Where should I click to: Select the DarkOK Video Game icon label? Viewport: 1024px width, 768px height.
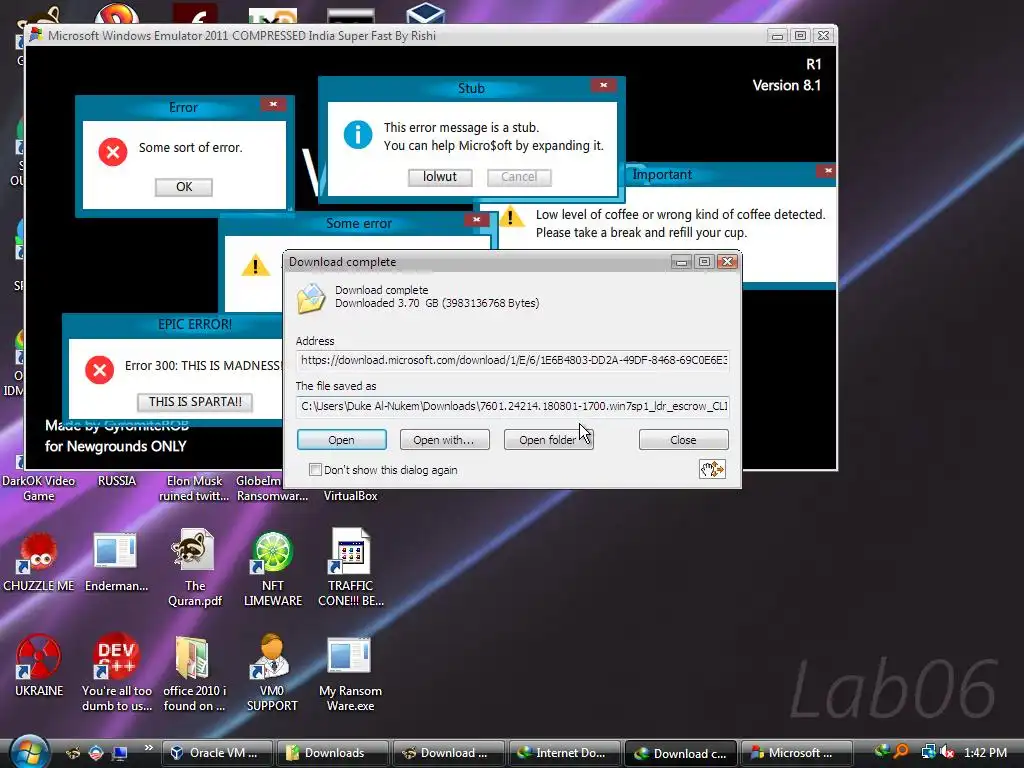[39, 488]
